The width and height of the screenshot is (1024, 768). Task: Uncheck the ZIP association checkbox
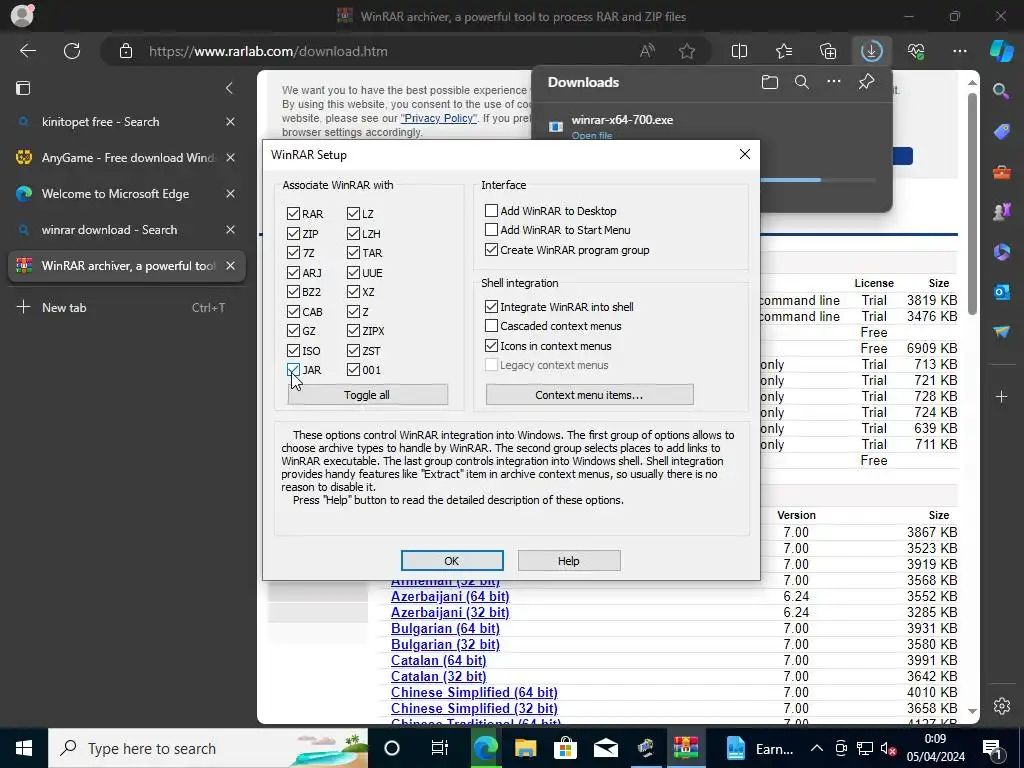(293, 233)
